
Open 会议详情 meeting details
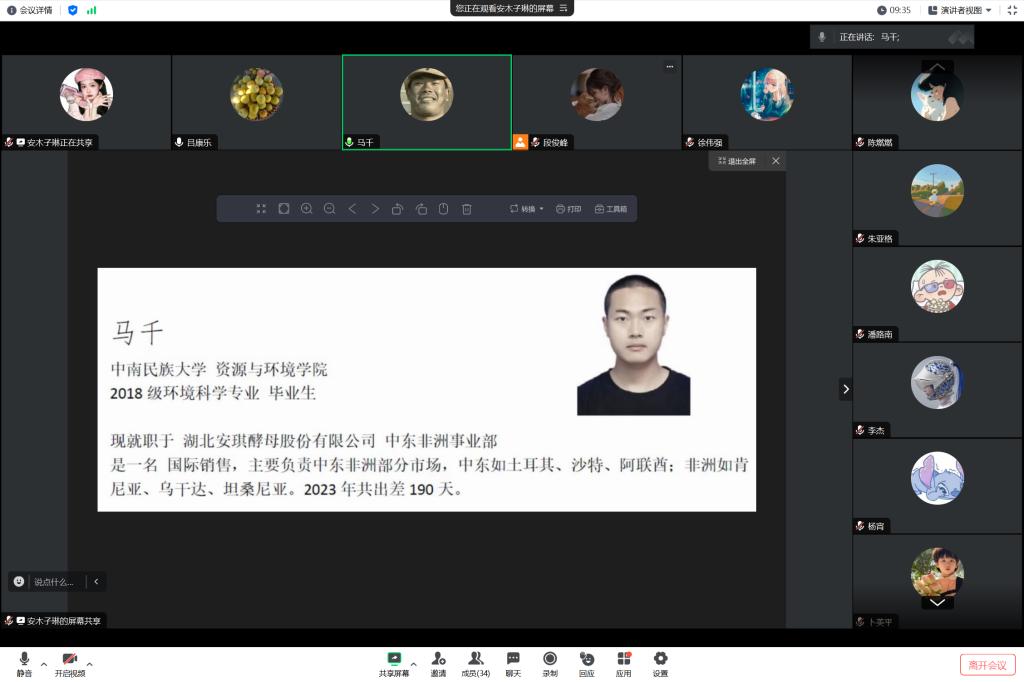click(30, 10)
